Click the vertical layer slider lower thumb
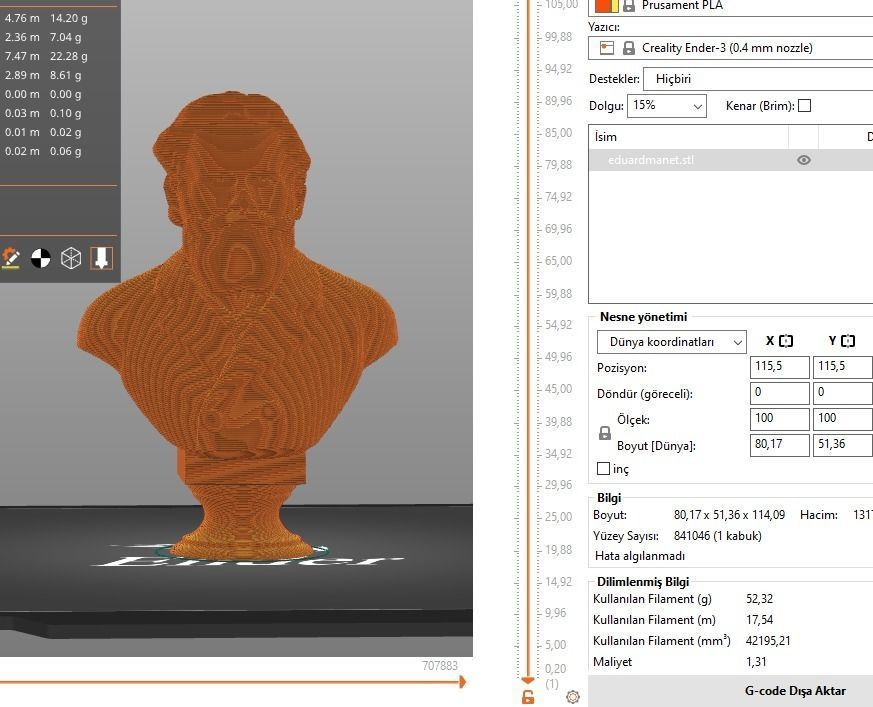 (527, 680)
